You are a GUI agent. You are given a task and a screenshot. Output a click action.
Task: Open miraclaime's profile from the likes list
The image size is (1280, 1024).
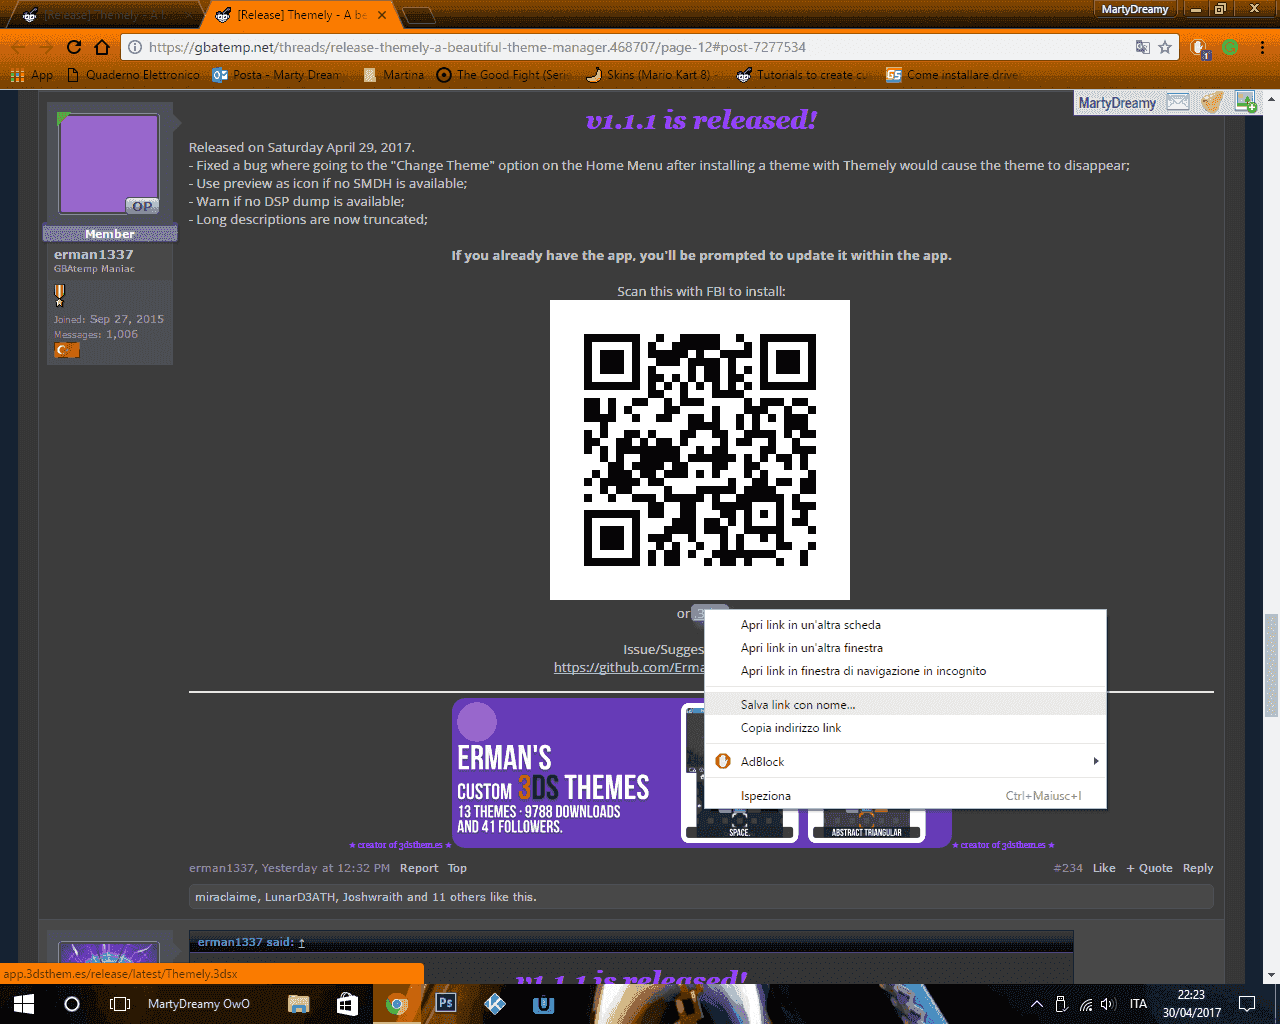point(225,897)
